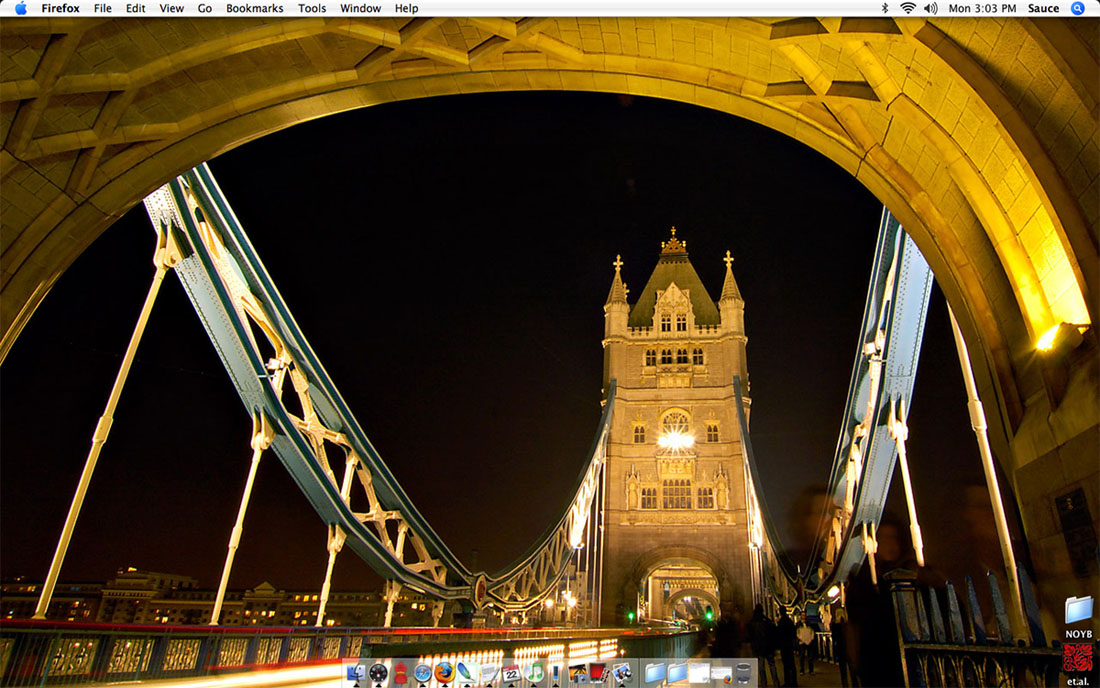
Task: Open the File menu
Action: click(x=102, y=8)
